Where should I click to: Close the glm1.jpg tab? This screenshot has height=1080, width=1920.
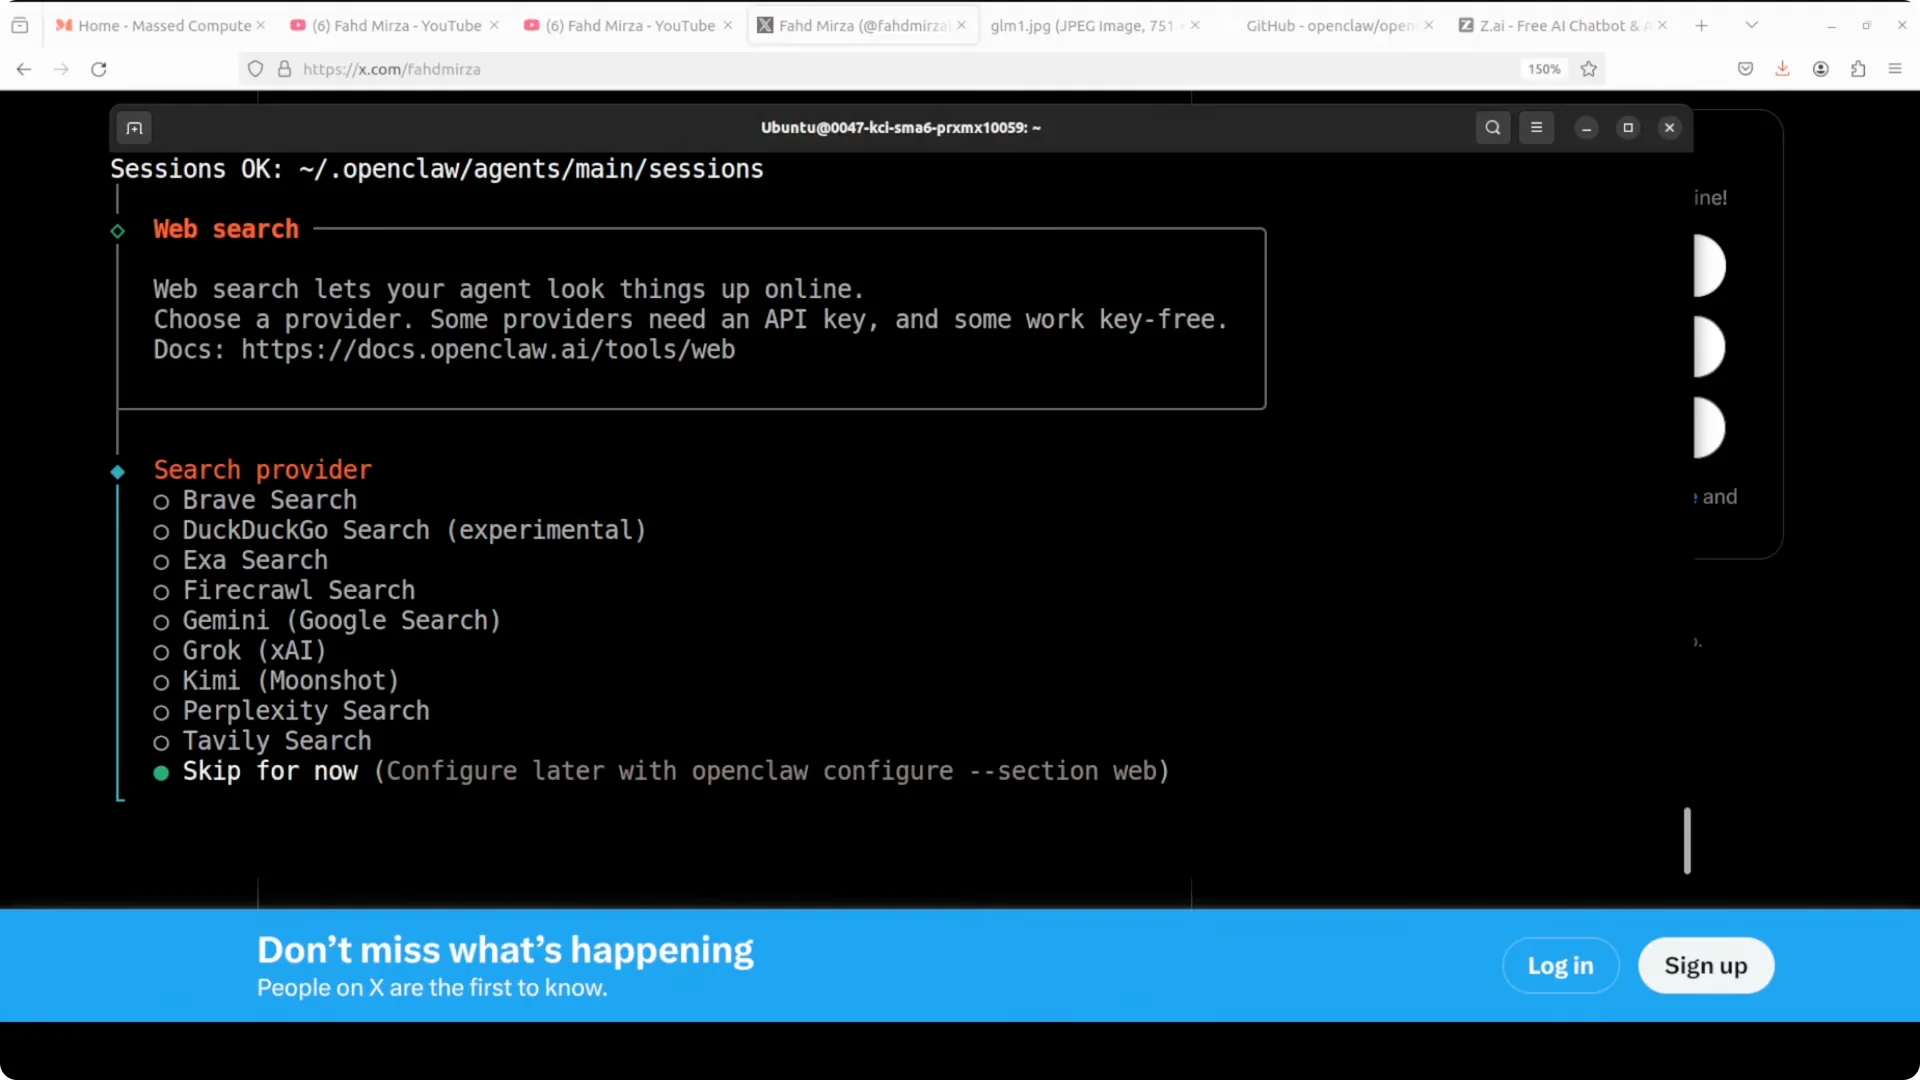[x=1195, y=25]
